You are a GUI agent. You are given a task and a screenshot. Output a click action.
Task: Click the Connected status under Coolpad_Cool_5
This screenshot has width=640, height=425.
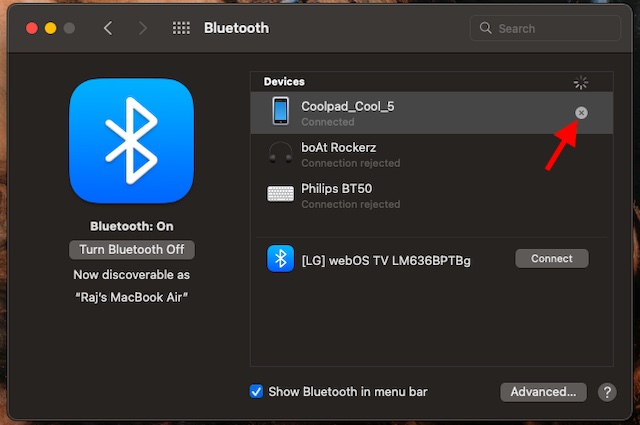coord(328,122)
